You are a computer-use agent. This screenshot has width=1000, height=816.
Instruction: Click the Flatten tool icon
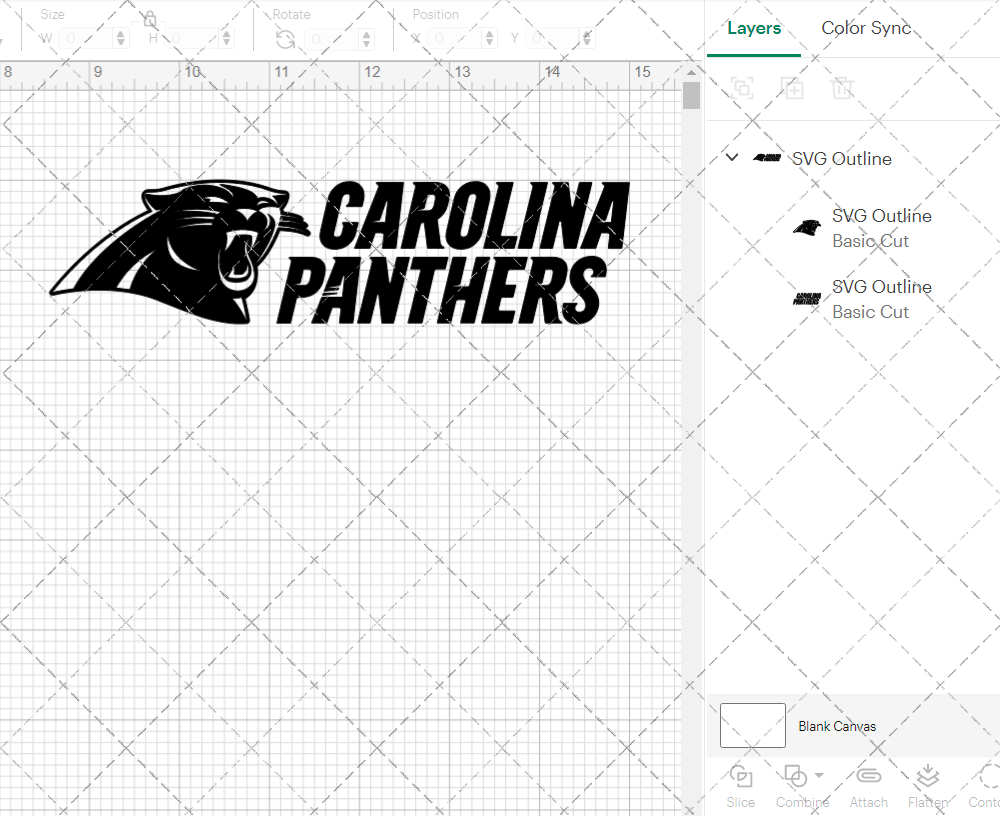click(927, 777)
